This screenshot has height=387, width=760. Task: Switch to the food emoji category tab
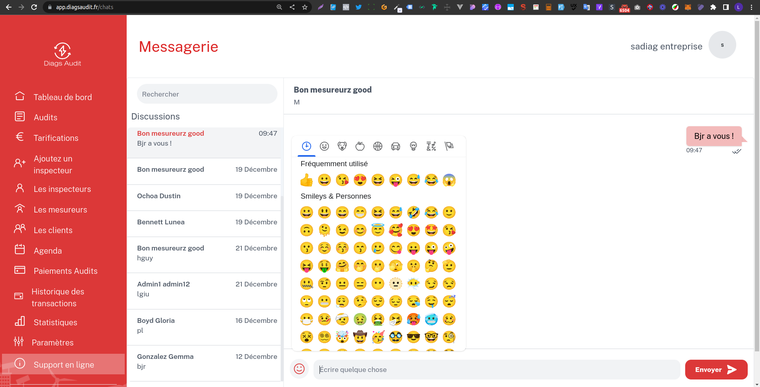point(360,146)
